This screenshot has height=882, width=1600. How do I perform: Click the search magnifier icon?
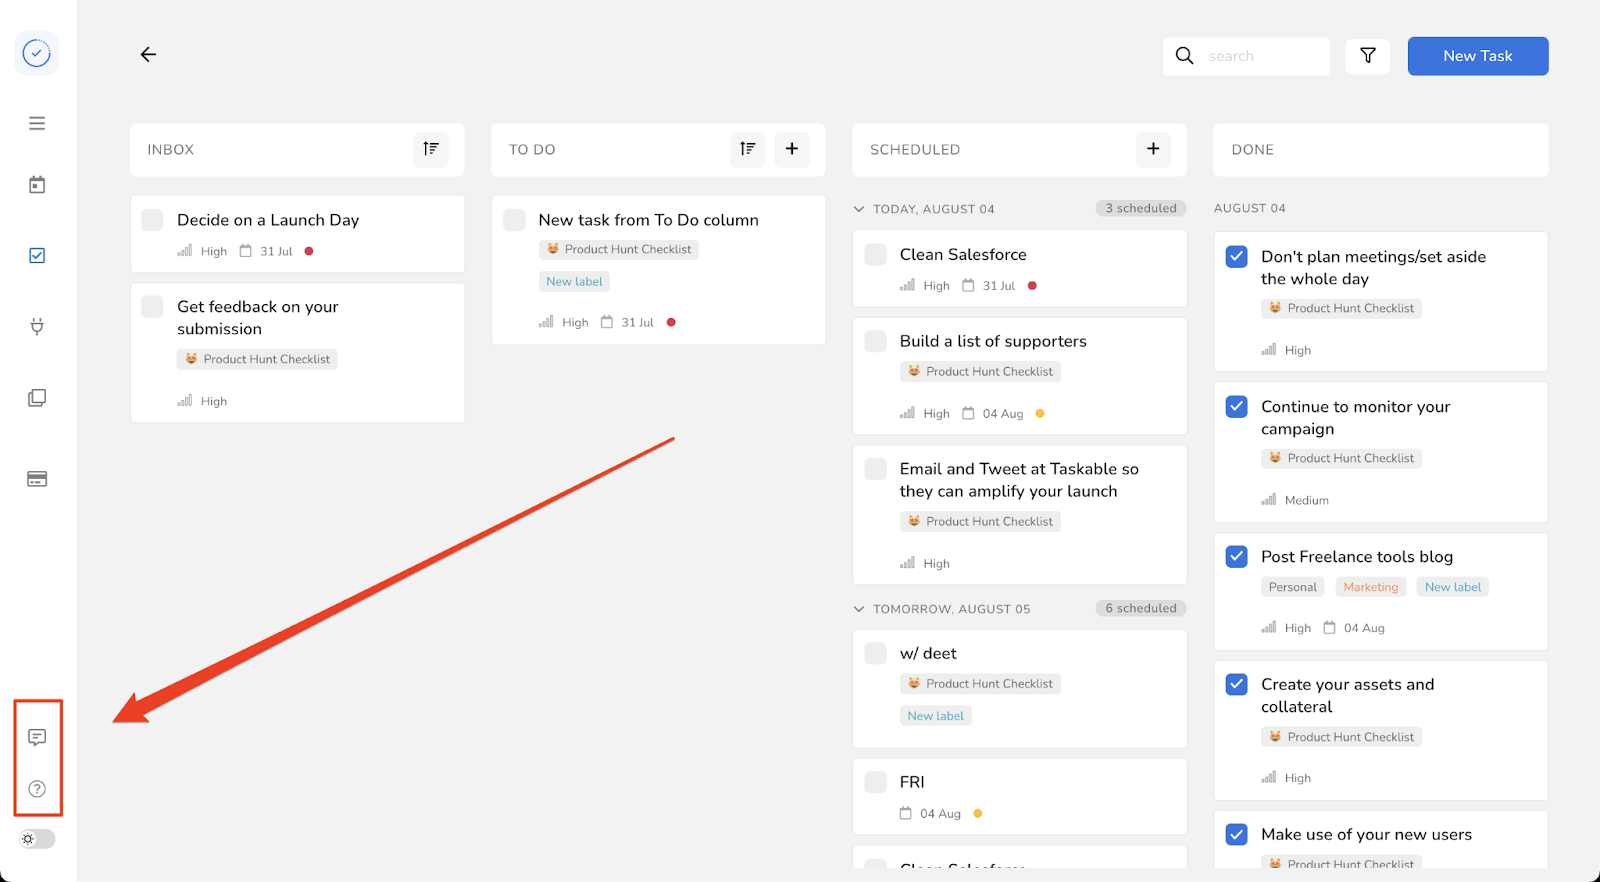1184,56
